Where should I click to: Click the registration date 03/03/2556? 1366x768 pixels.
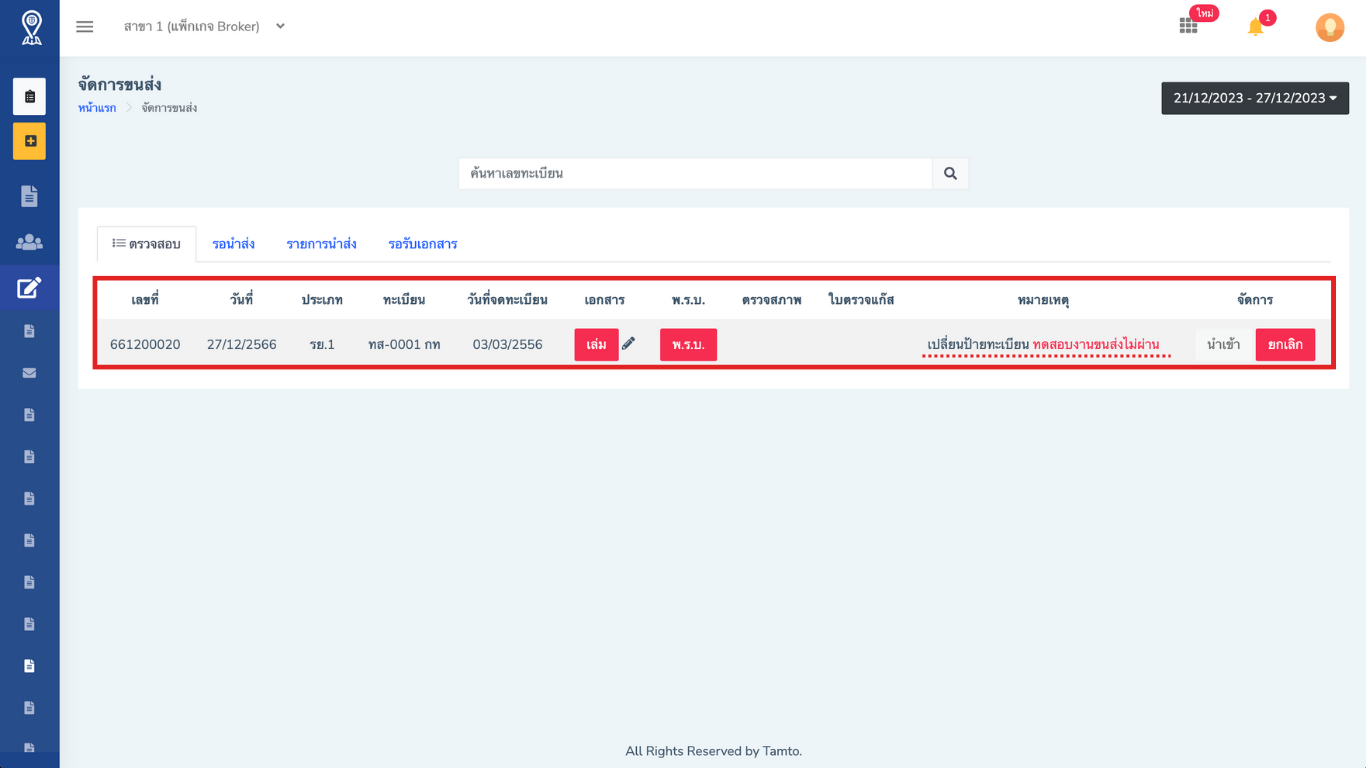tap(507, 345)
